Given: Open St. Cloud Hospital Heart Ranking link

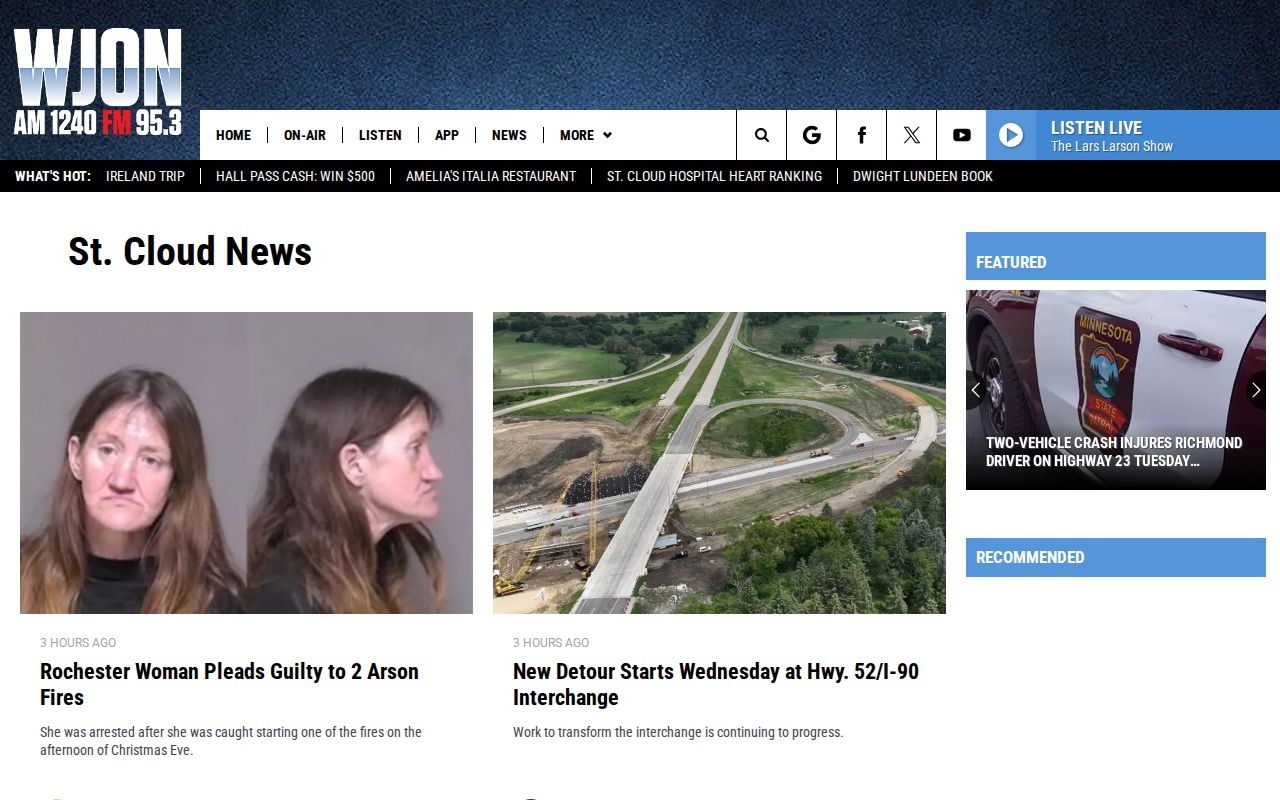Looking at the screenshot, I should (x=714, y=176).
